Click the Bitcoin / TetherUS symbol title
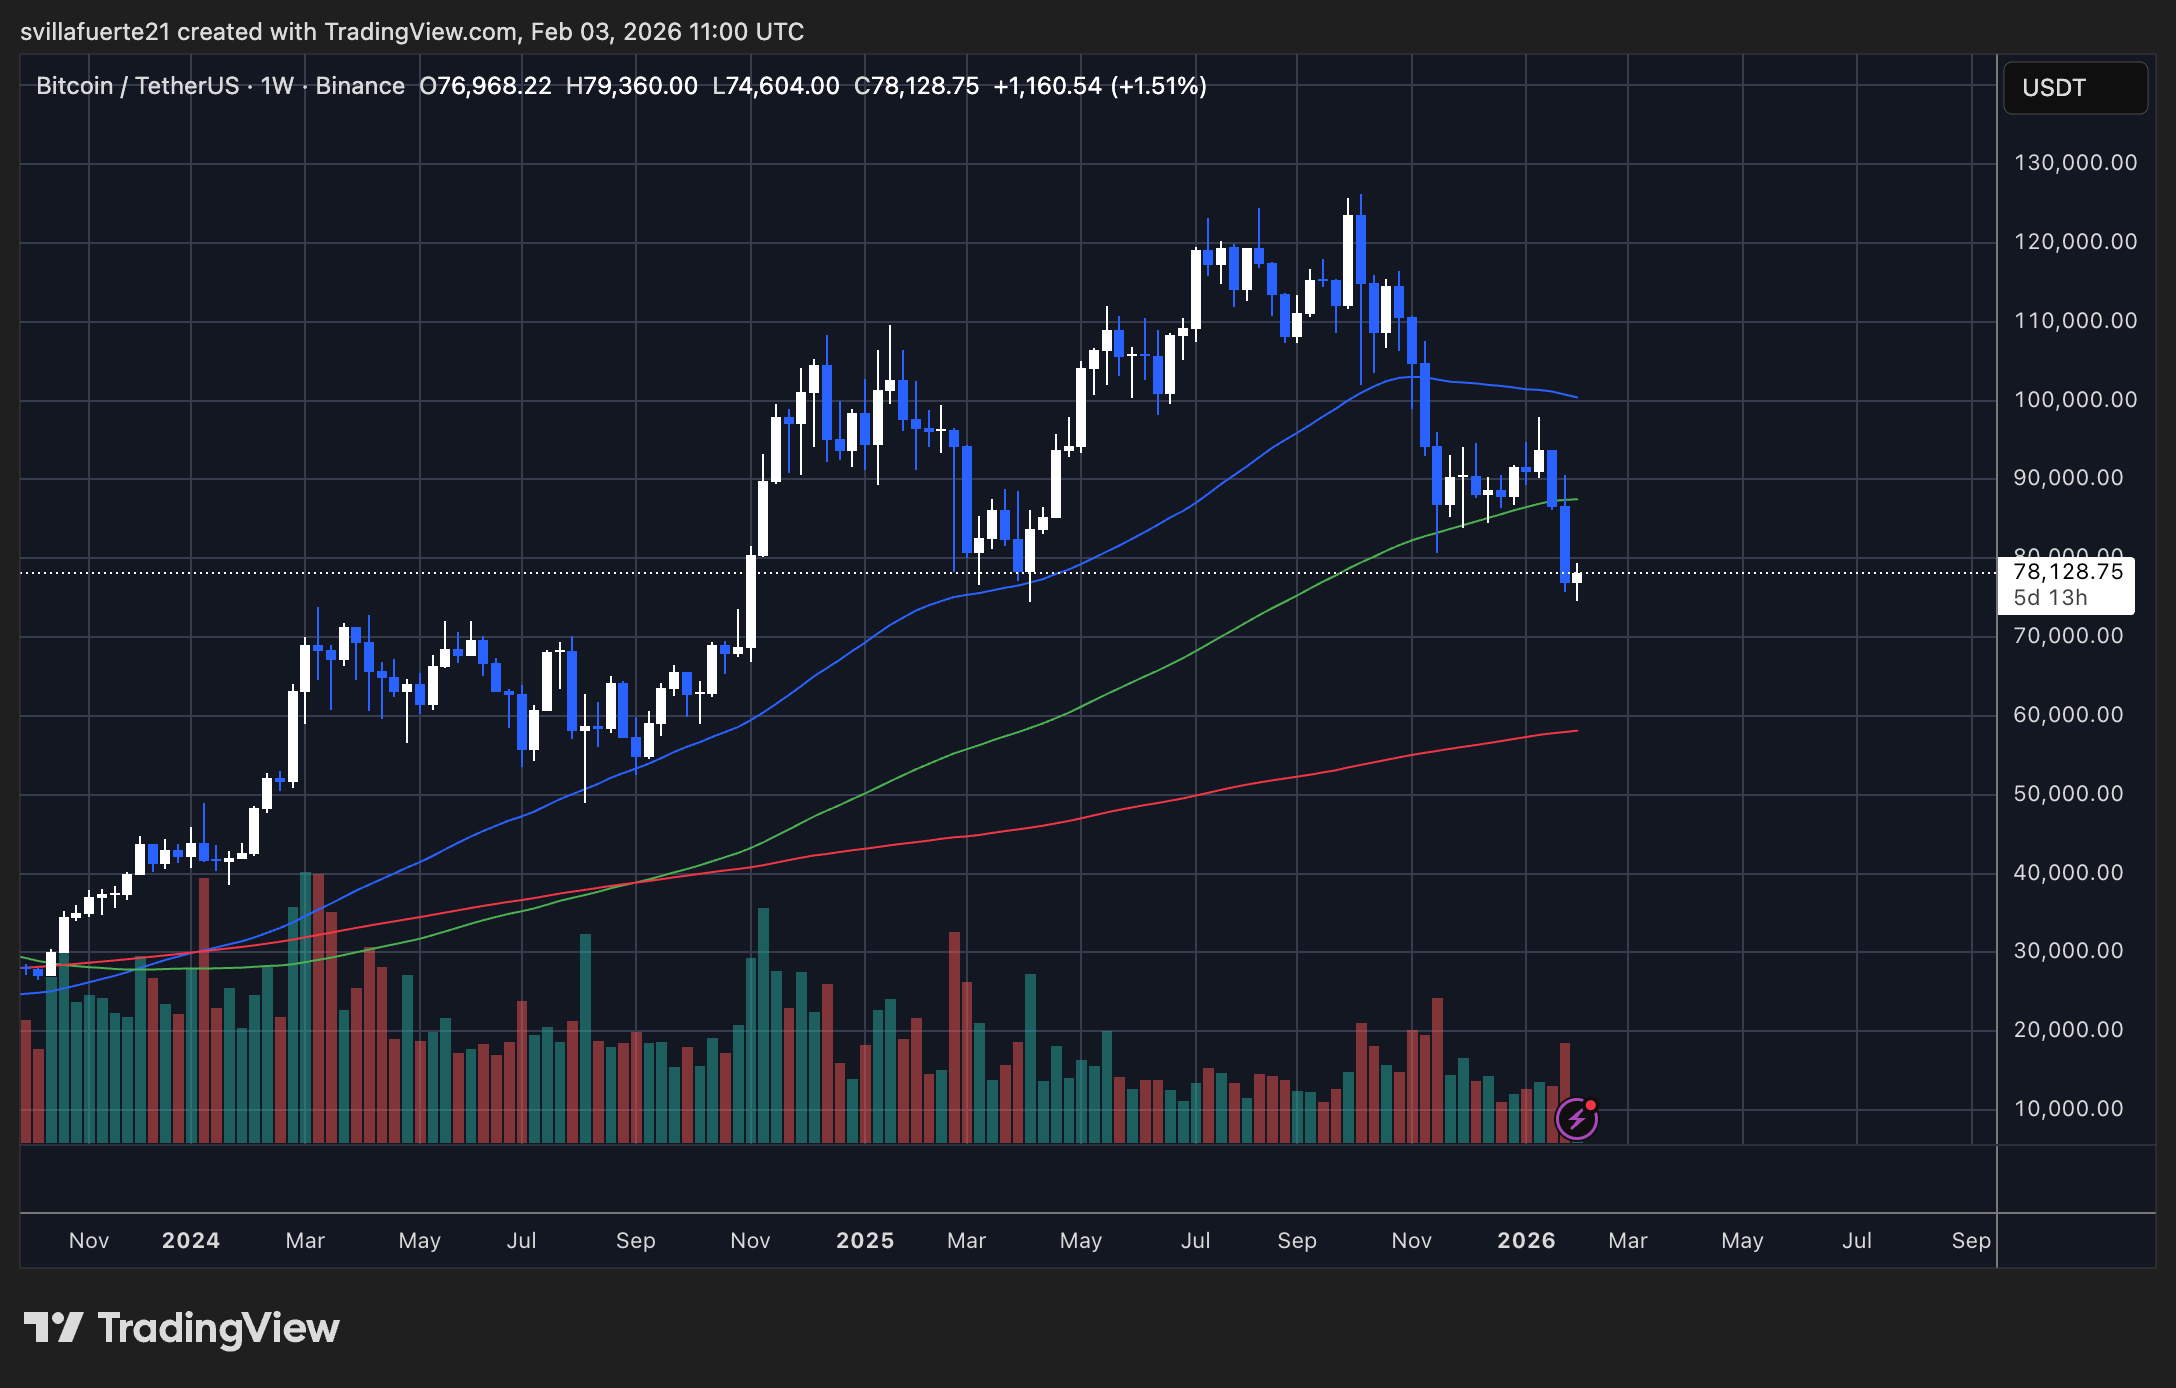Screen dimensions: 2176x1388 tap(137, 86)
